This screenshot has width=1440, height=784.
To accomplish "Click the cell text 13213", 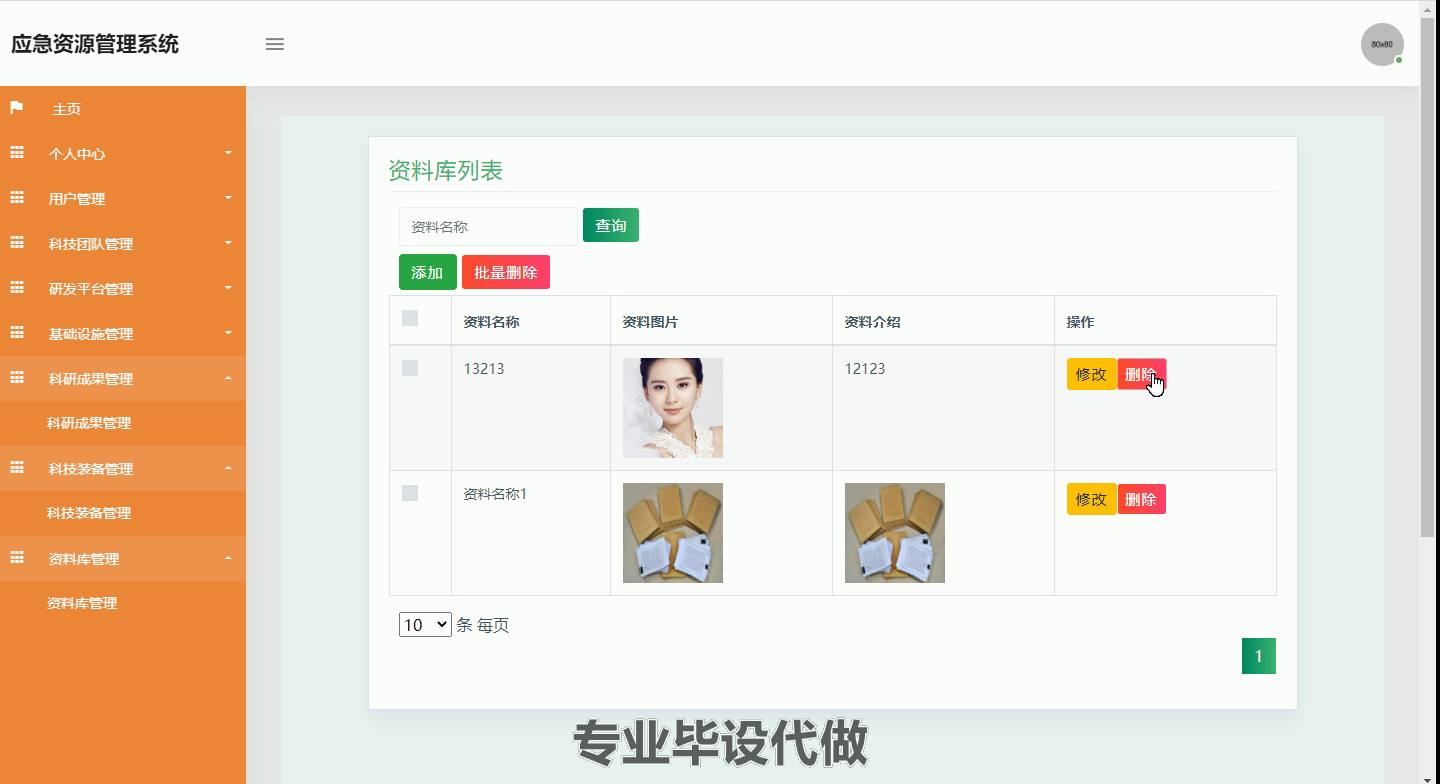I will point(484,369).
